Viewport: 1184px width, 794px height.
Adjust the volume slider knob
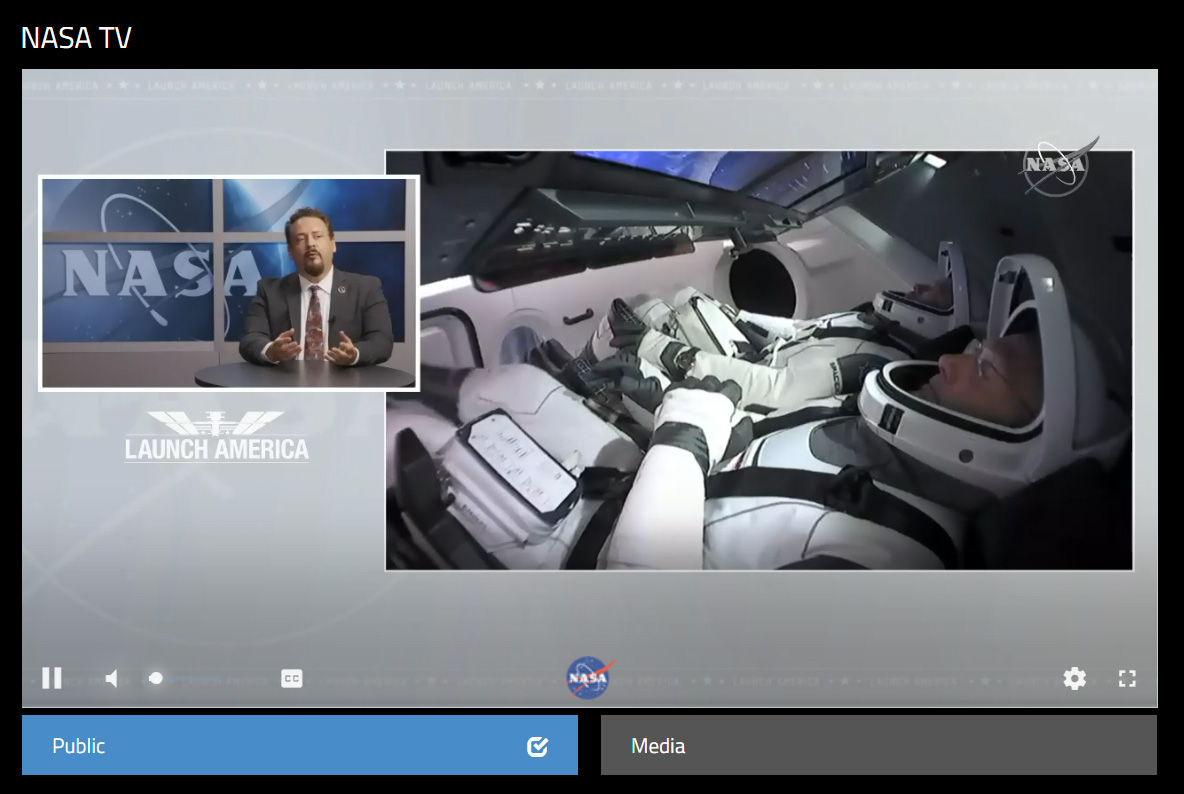[156, 678]
